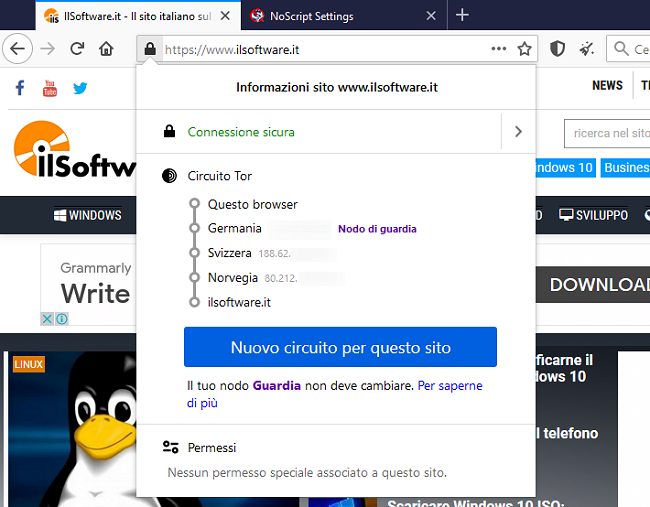Image resolution: width=650 pixels, height=507 pixels.
Task: Open ilSoftware YouTube channel icon
Action: tap(50, 88)
